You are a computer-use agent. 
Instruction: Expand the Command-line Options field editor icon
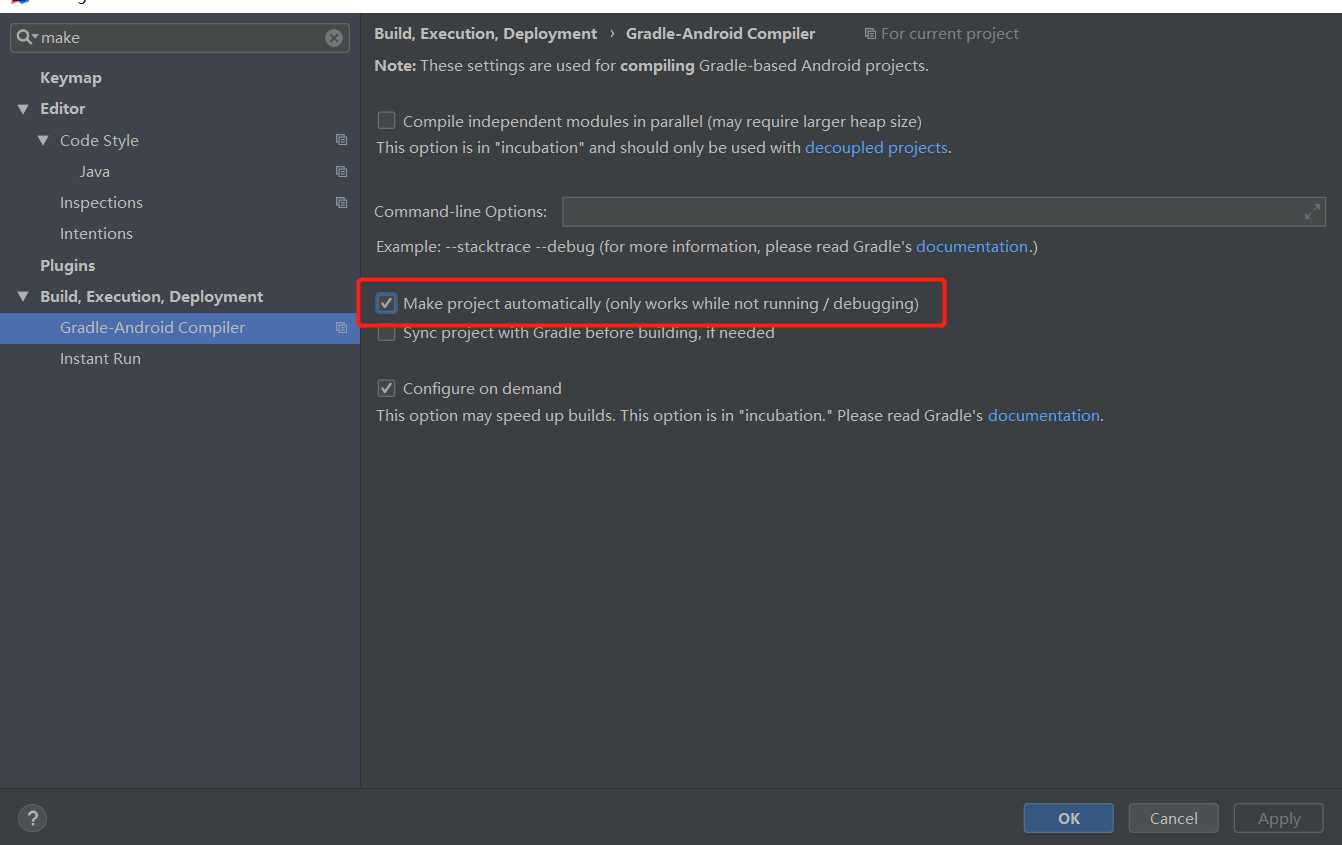coord(1312,212)
